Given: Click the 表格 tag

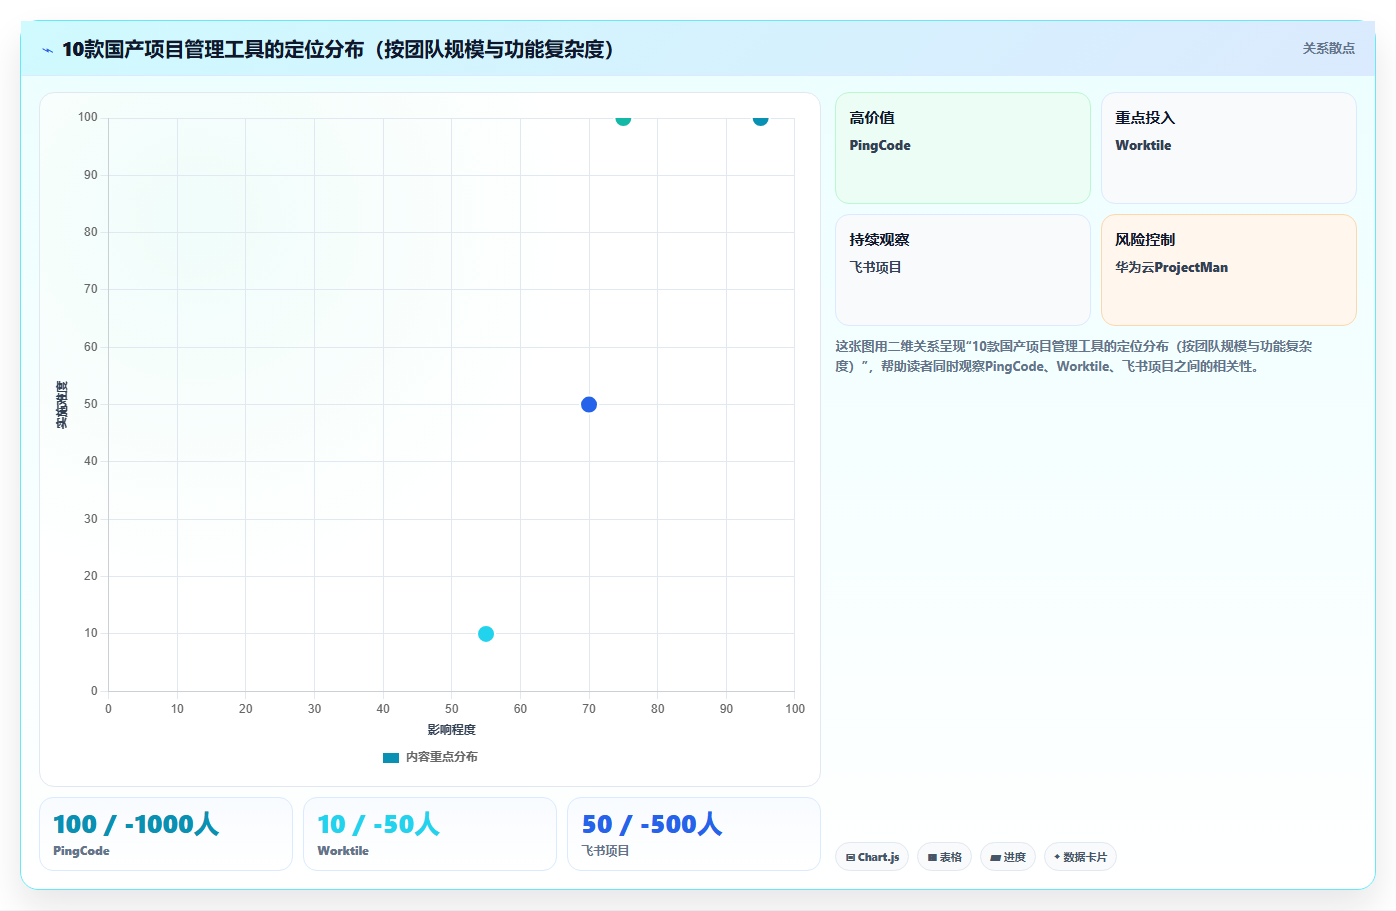Looking at the screenshot, I should pos(944,857).
